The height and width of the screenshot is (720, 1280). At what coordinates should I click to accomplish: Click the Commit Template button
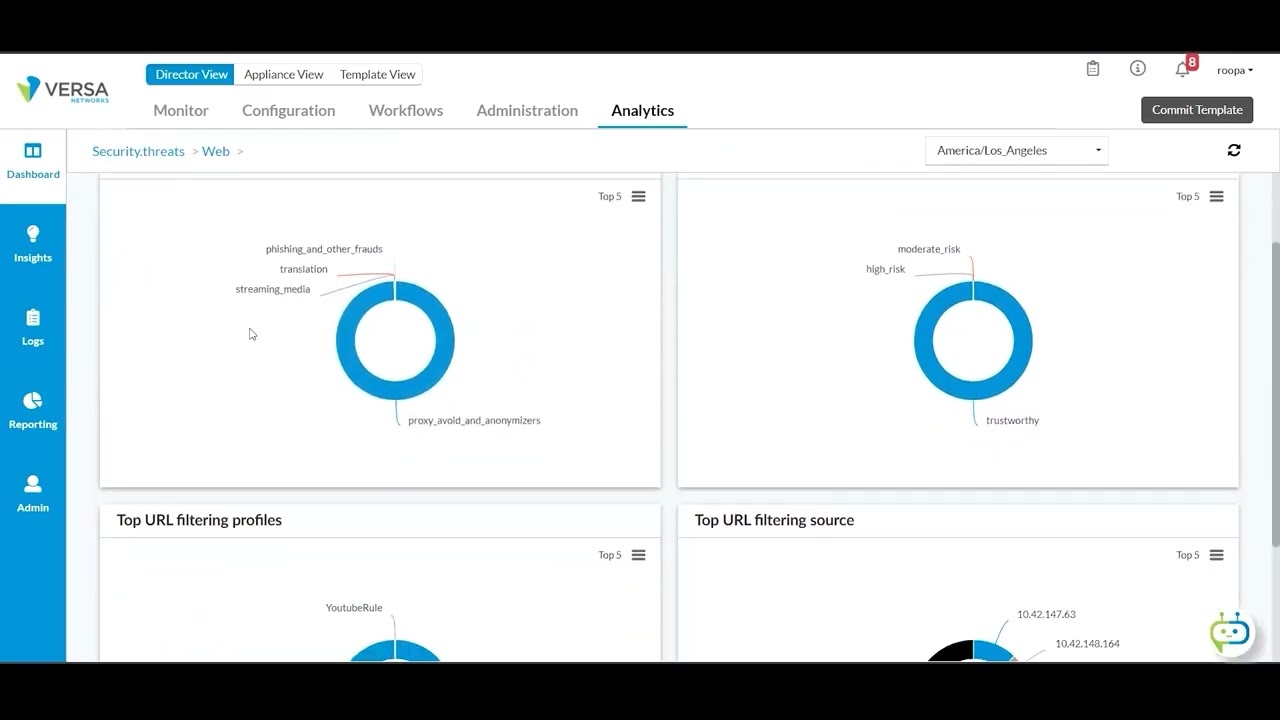tap(1197, 110)
